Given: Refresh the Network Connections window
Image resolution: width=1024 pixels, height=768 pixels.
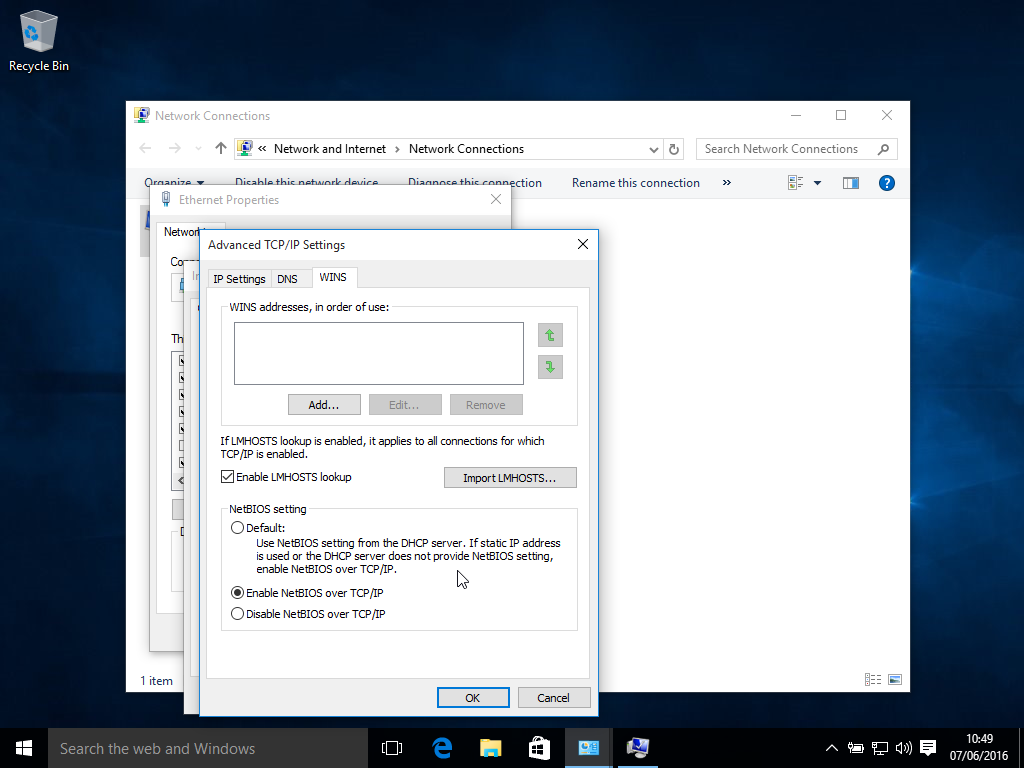Looking at the screenshot, I should click(x=674, y=149).
